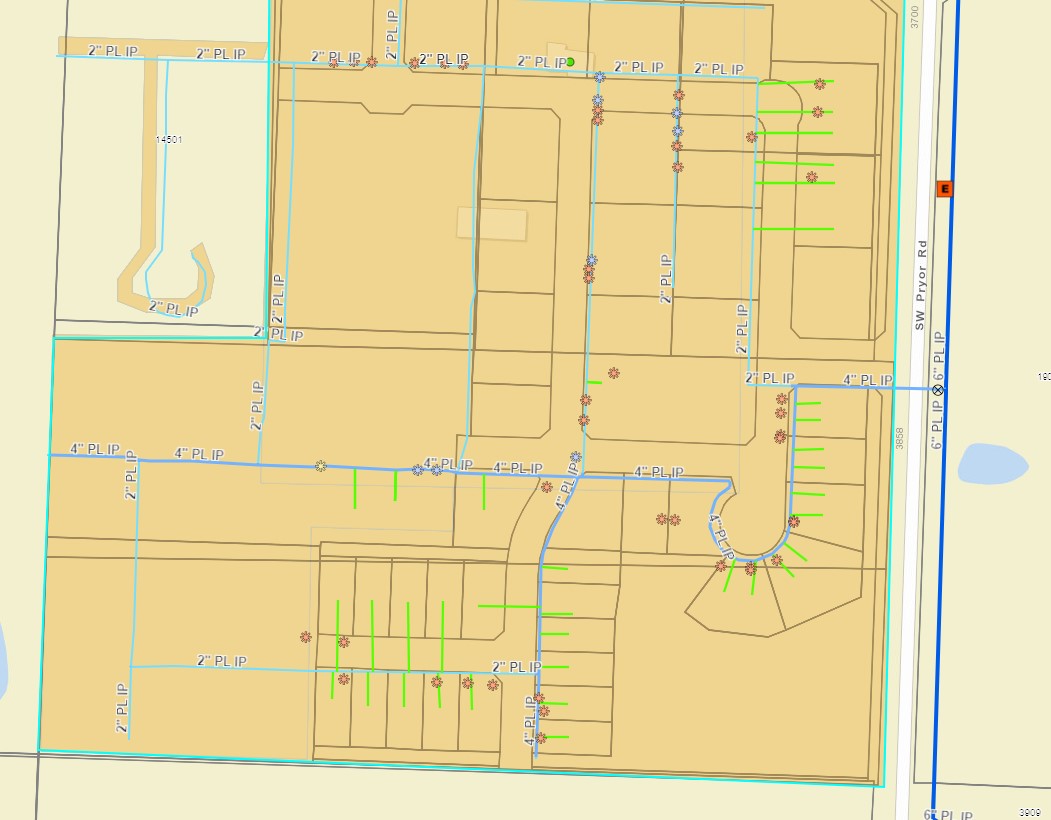
Task: Click the leftmost of two blue markers on the 4" main
Action: 418,469
